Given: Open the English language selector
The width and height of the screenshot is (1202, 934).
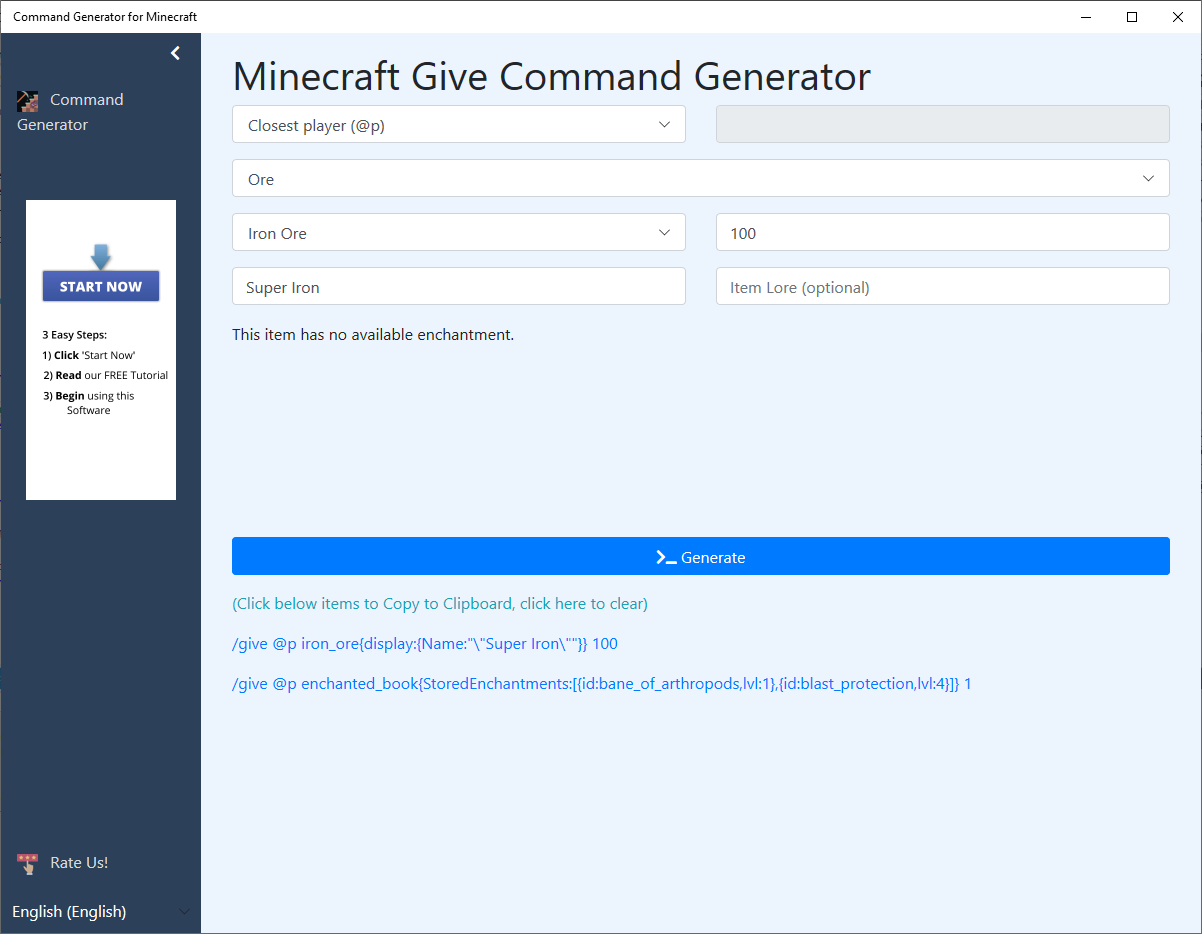Looking at the screenshot, I should pos(100,912).
